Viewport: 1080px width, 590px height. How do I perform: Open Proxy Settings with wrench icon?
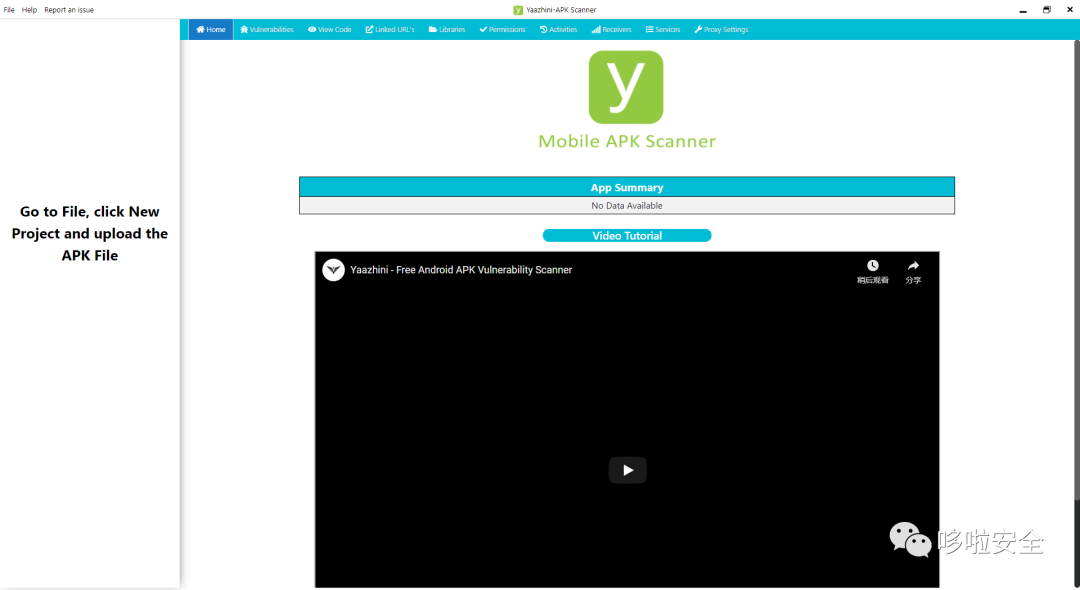point(721,30)
